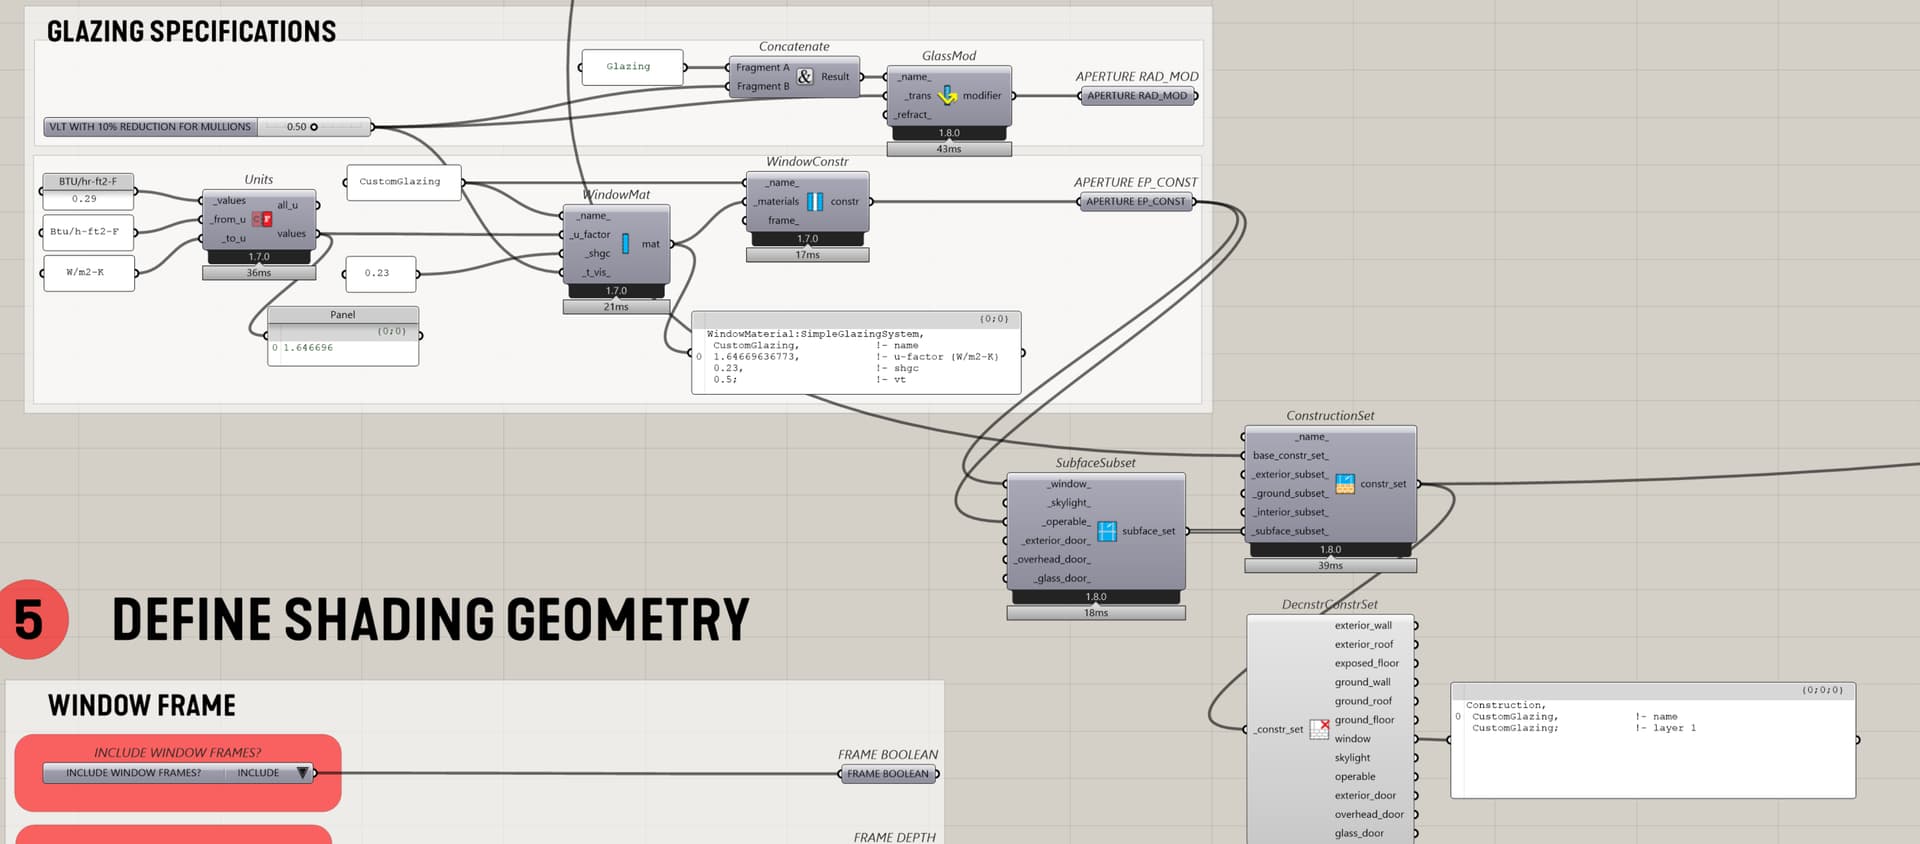Click the WindowConstr blue construction icon
1920x844 pixels.
pos(815,202)
